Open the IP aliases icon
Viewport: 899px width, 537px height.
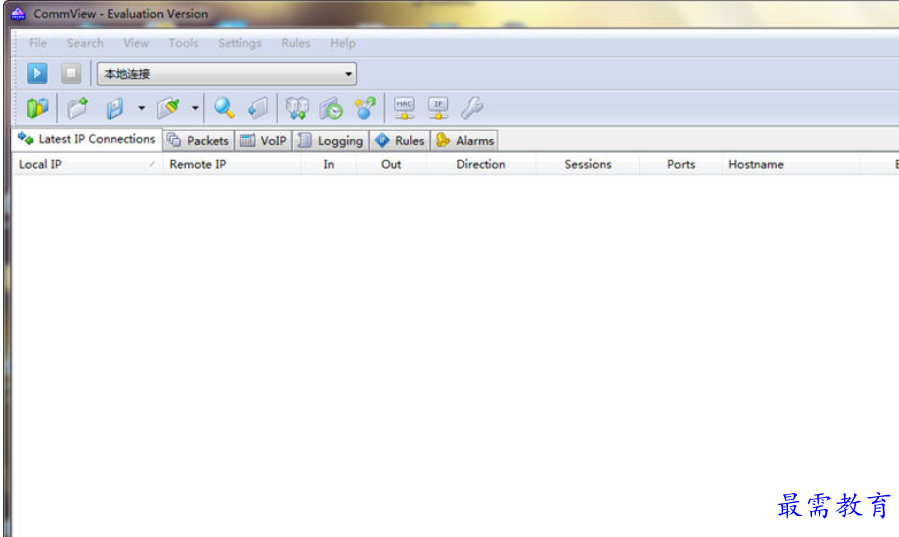point(438,108)
